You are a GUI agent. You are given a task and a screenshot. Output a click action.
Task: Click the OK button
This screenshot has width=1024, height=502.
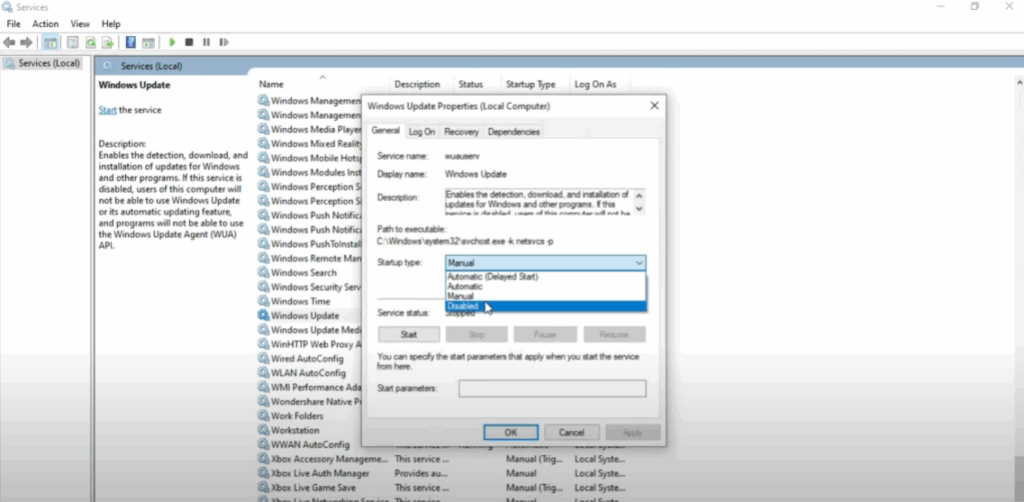coord(511,432)
